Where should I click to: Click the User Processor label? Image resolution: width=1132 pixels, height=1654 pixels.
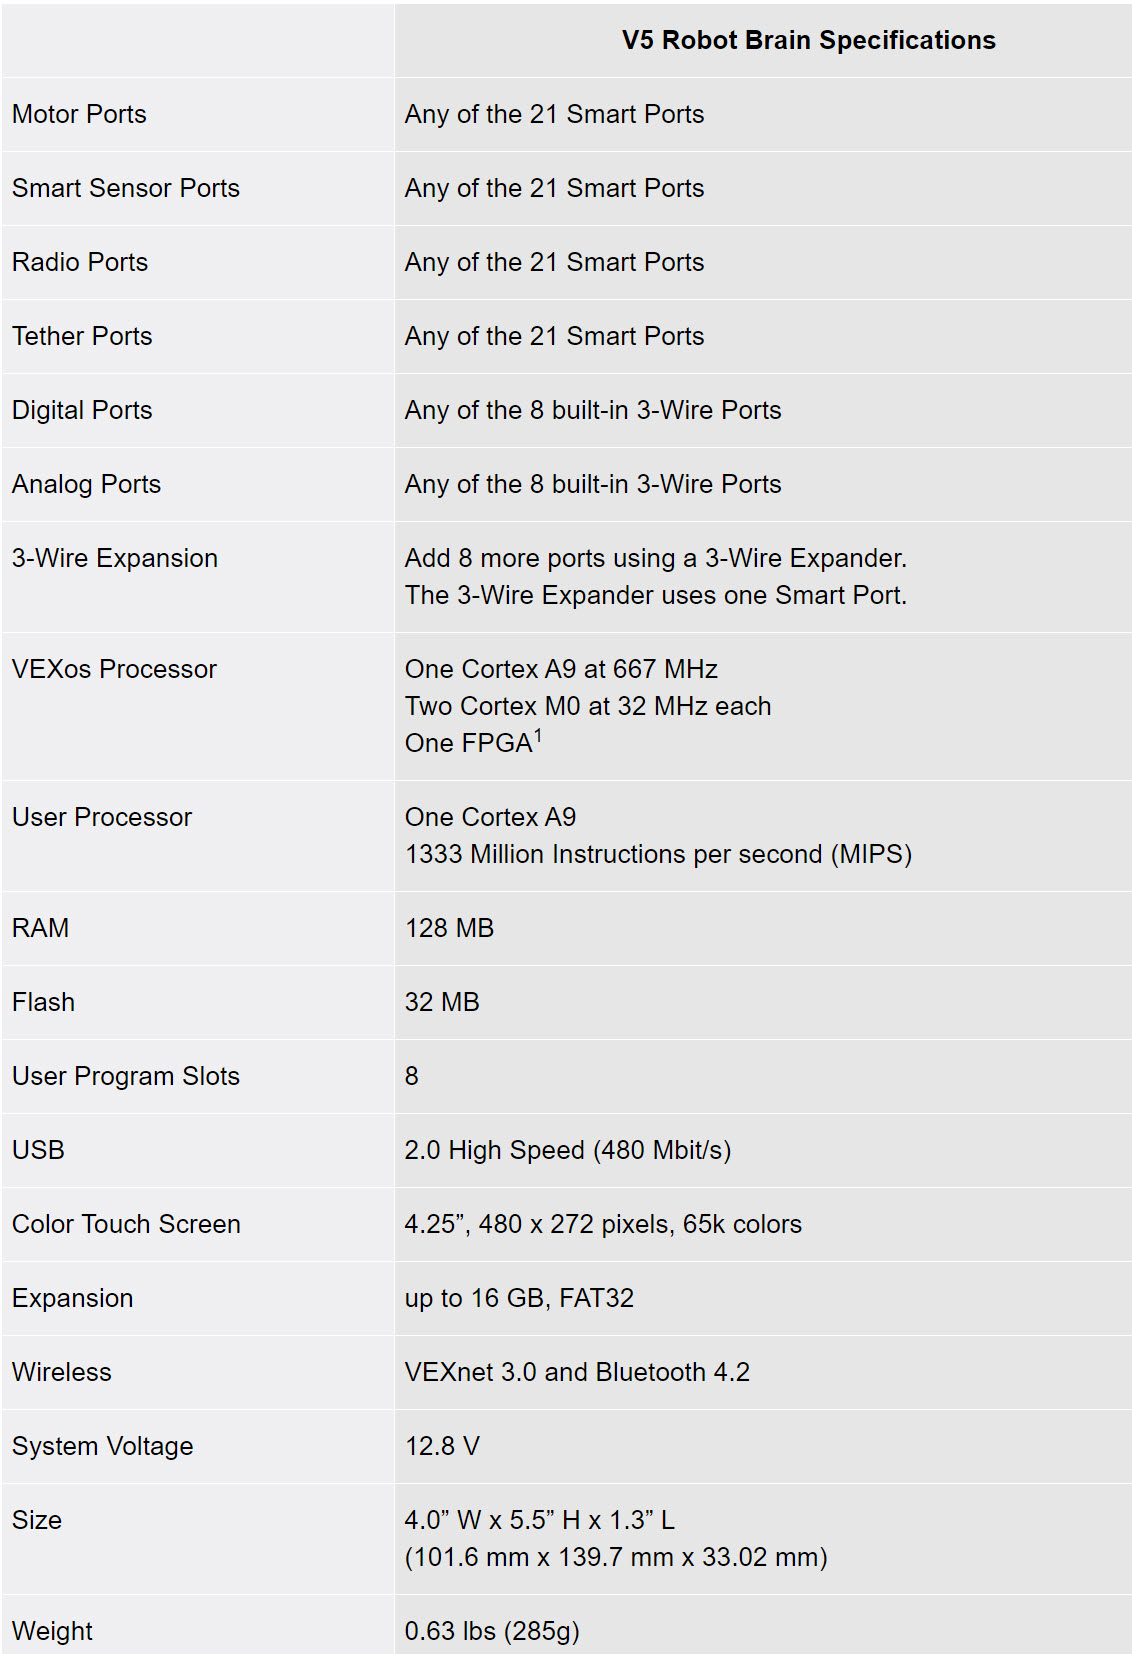(102, 817)
